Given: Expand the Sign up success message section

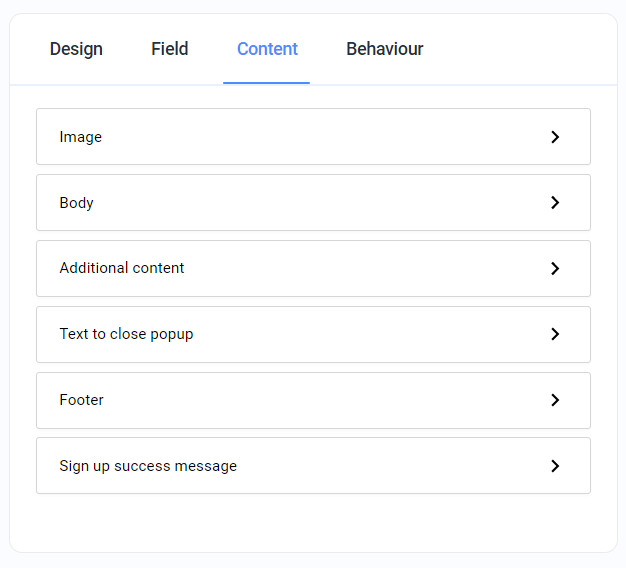Looking at the screenshot, I should point(313,466).
